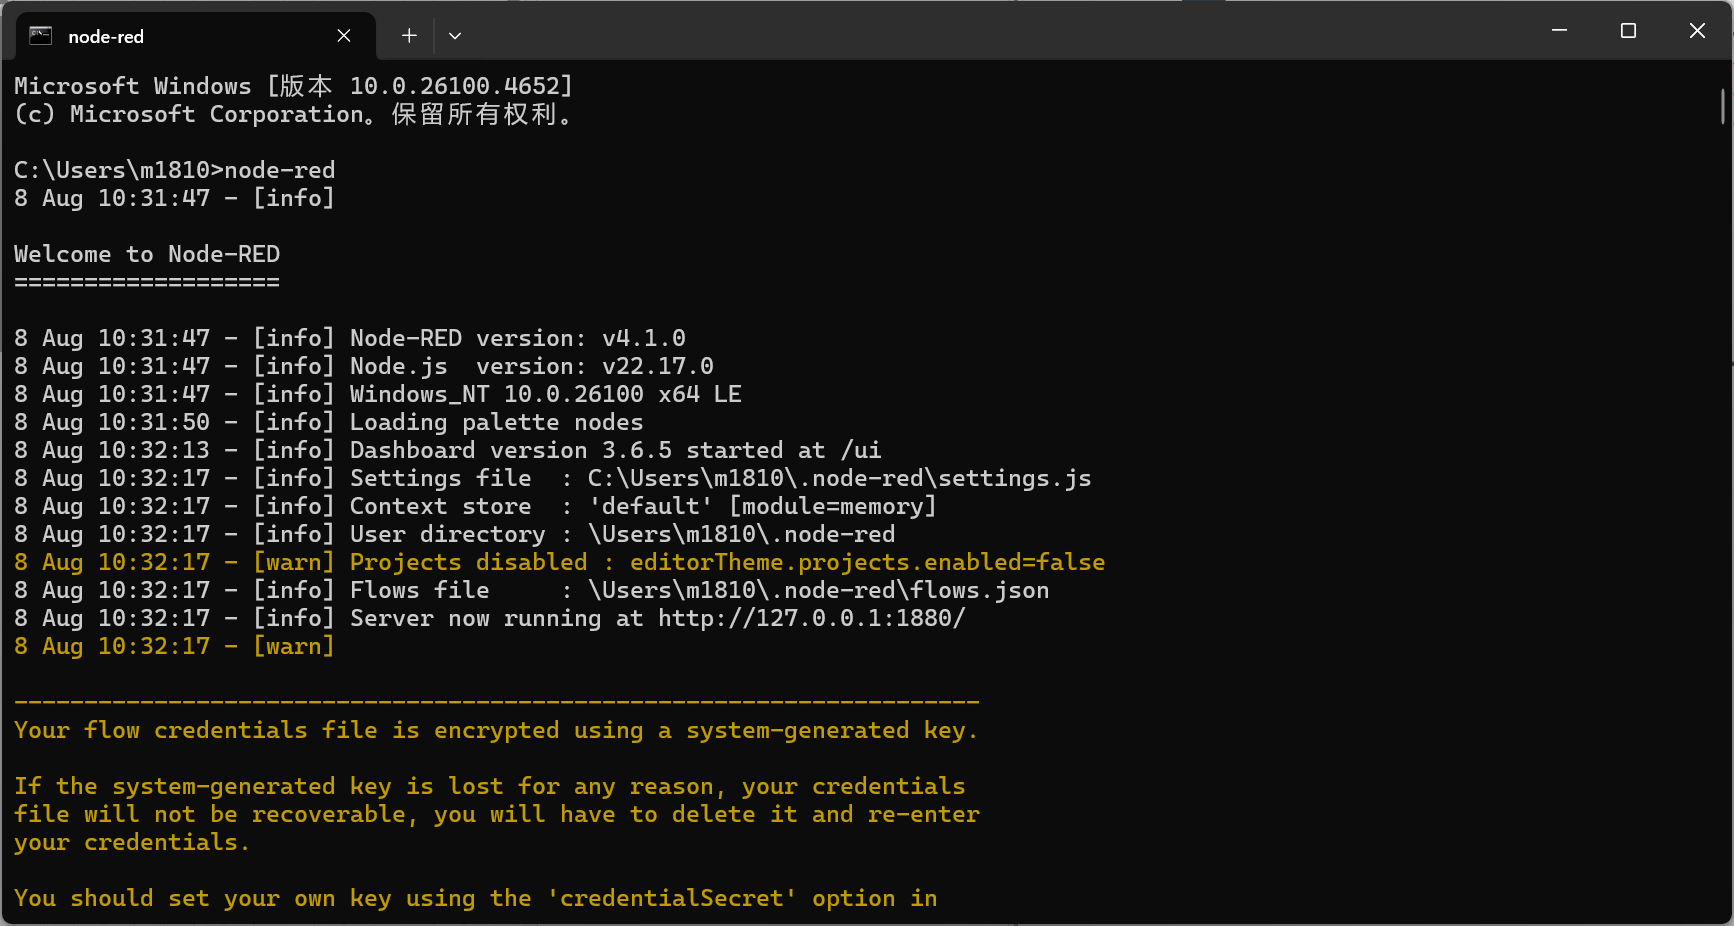Click the Welcome to Node-RED banner text
The height and width of the screenshot is (926, 1734).
pyautogui.click(x=147, y=254)
